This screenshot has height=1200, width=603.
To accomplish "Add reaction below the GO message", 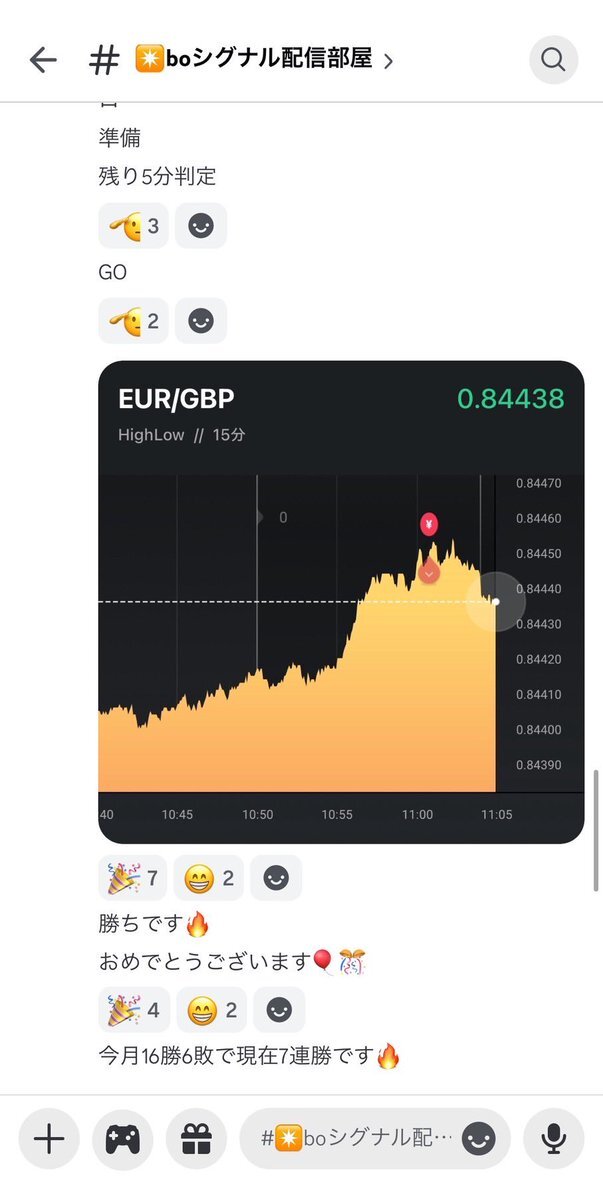I will point(201,321).
